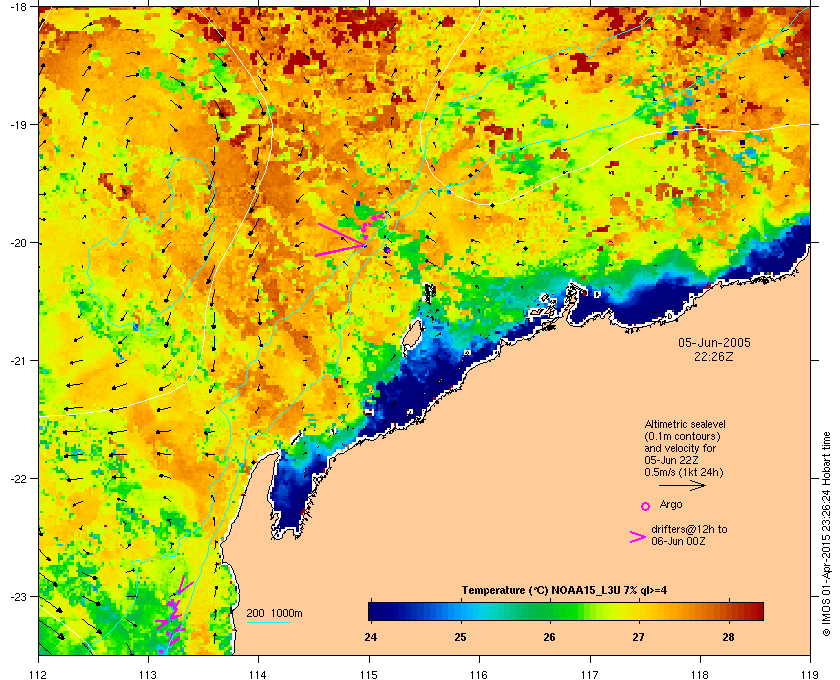This screenshot has width=840, height=680.
Task: Click the latitude label -19
Action: (18, 125)
